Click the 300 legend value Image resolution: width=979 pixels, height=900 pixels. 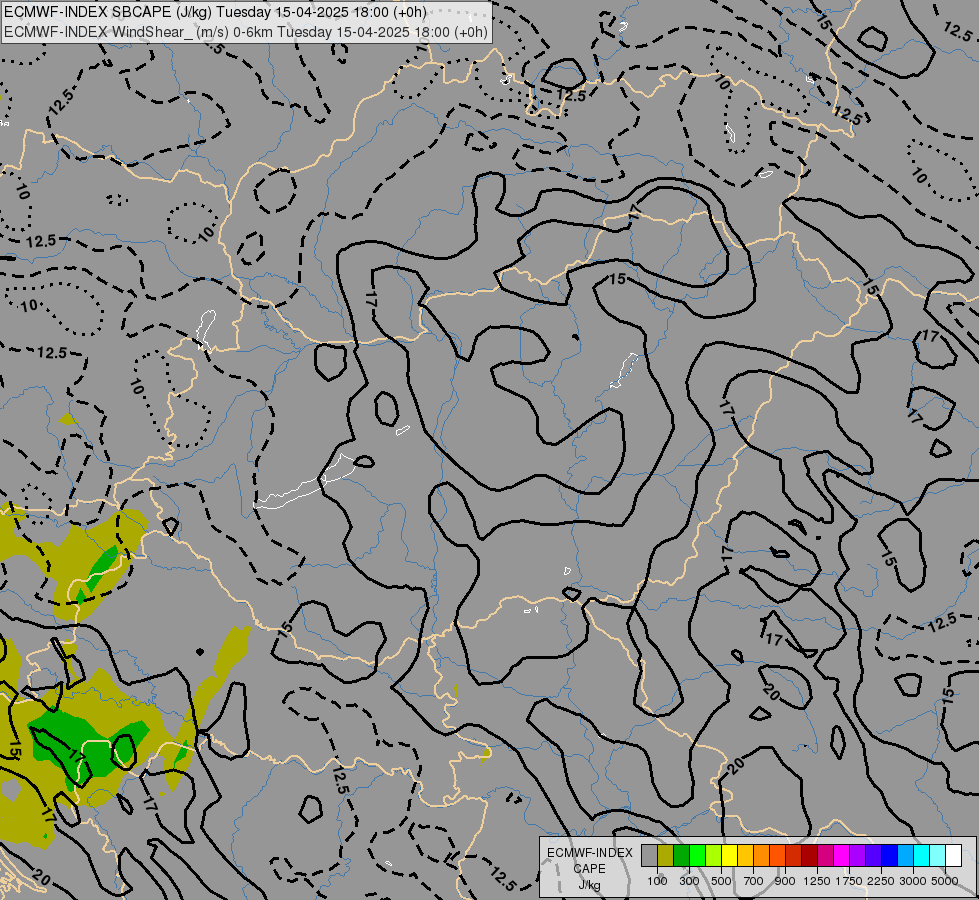689,881
